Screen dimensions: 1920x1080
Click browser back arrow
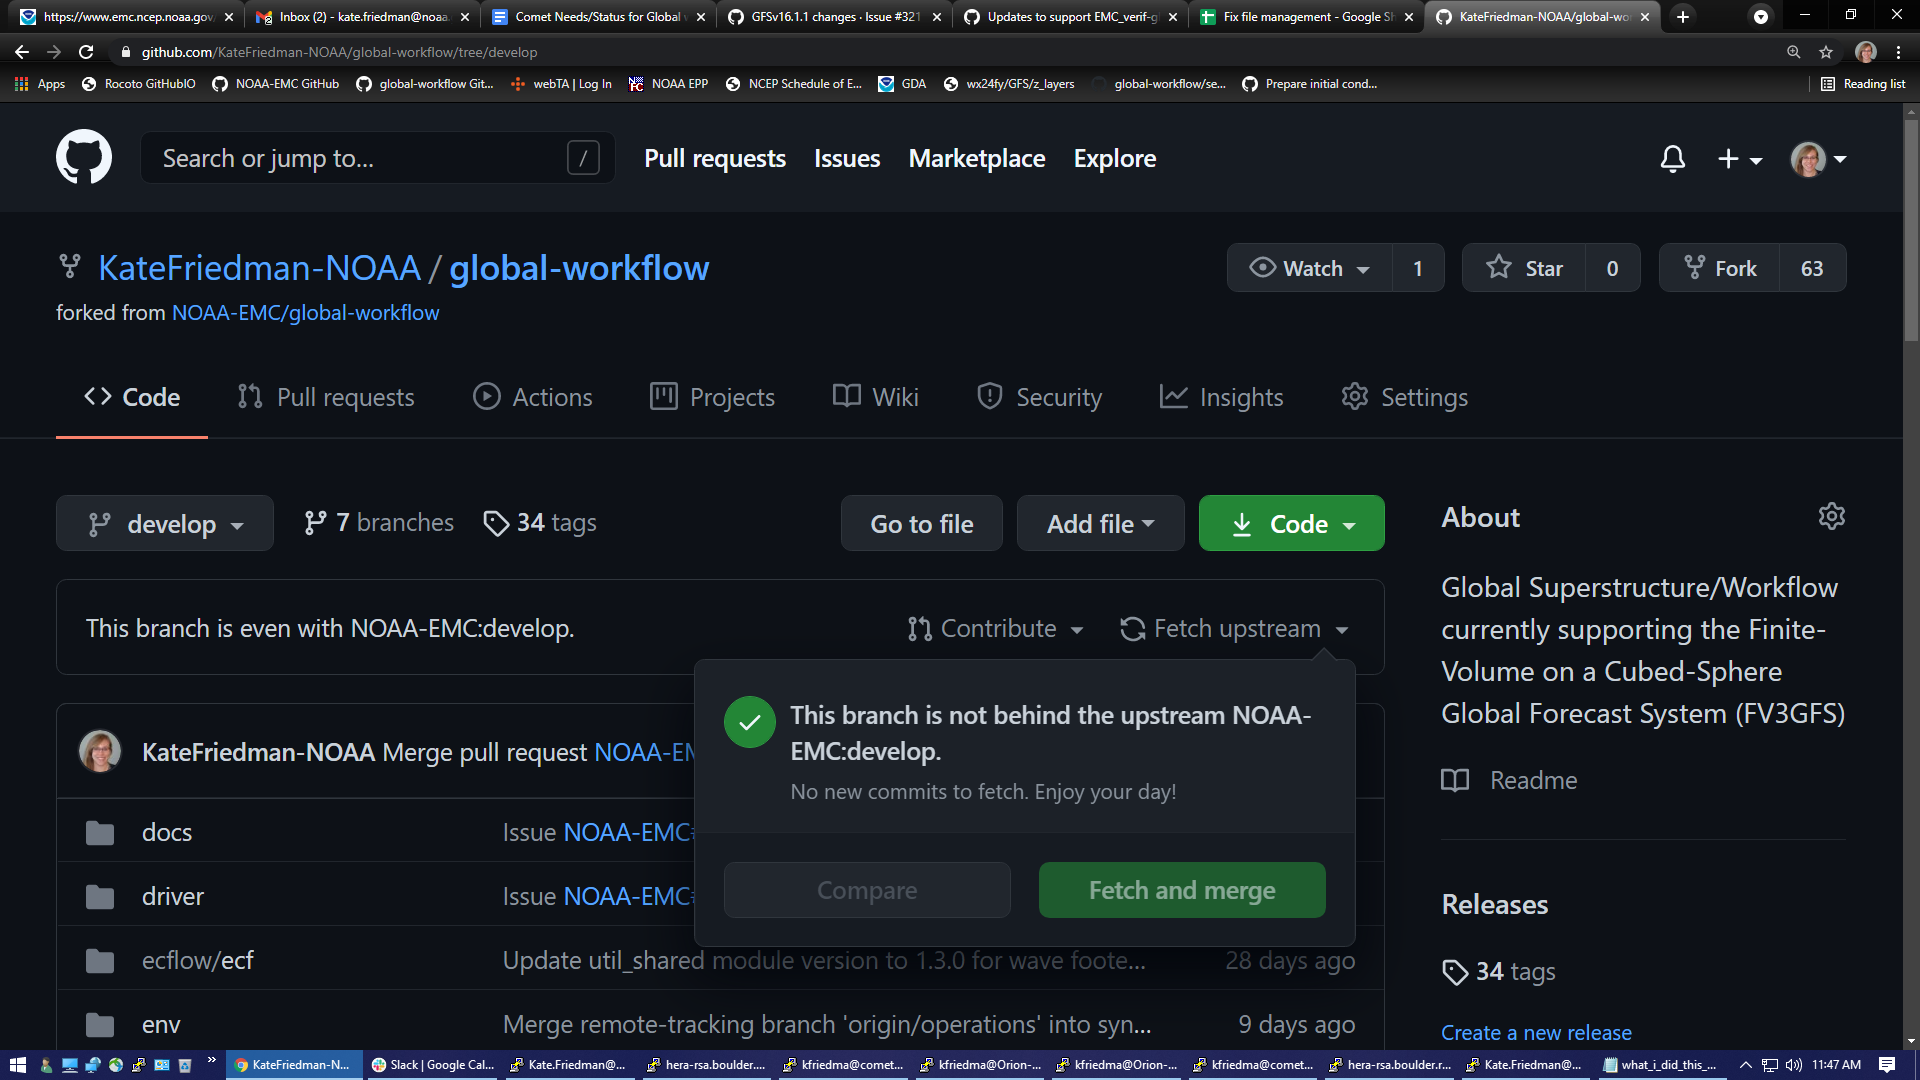click(x=22, y=52)
